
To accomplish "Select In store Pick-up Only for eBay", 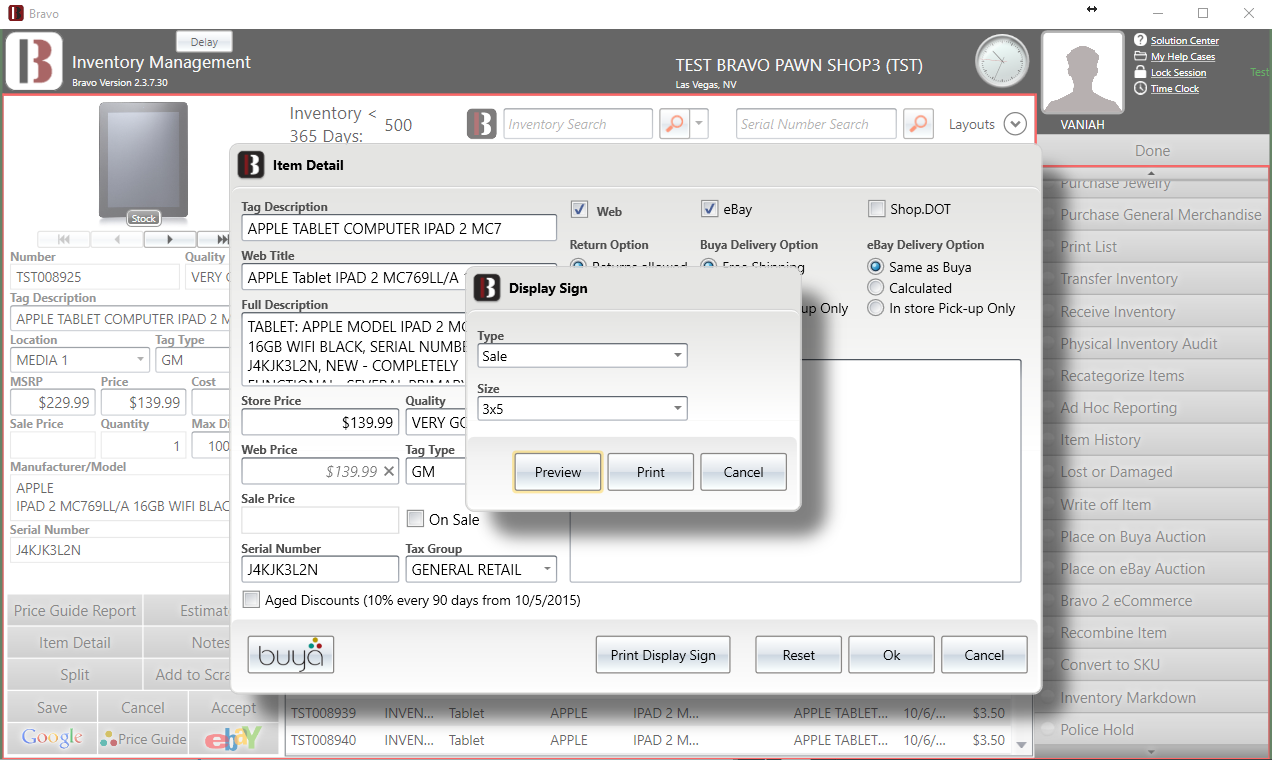I will point(876,308).
